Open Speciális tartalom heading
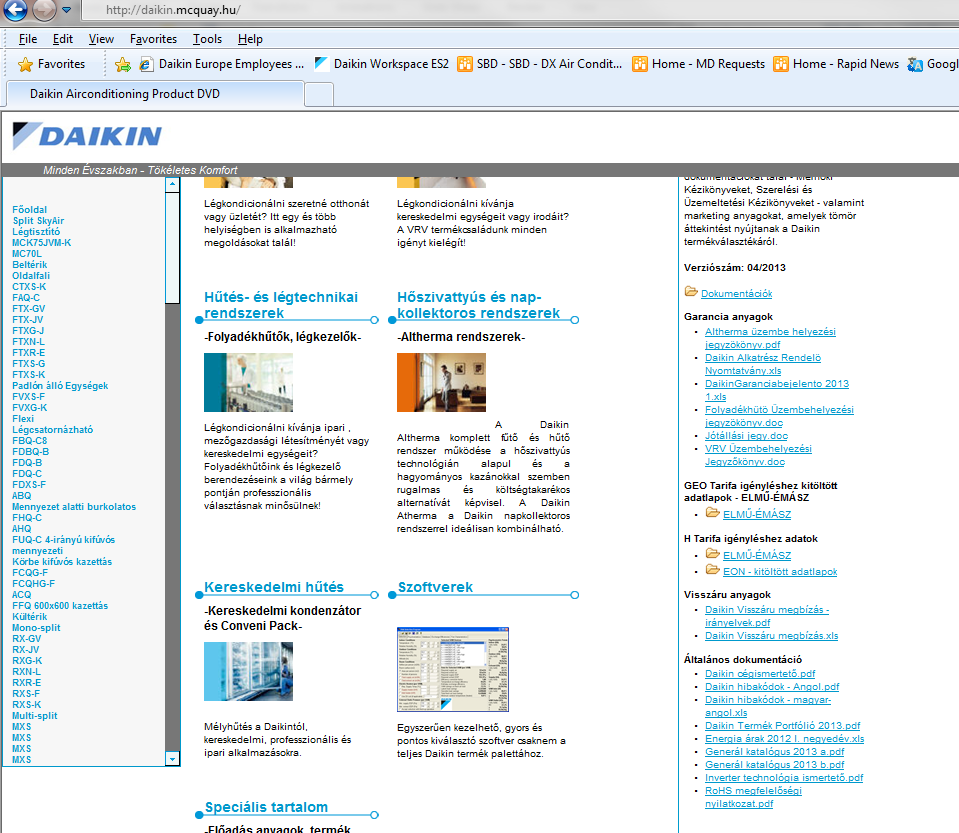The height and width of the screenshot is (833, 959). (x=266, y=807)
